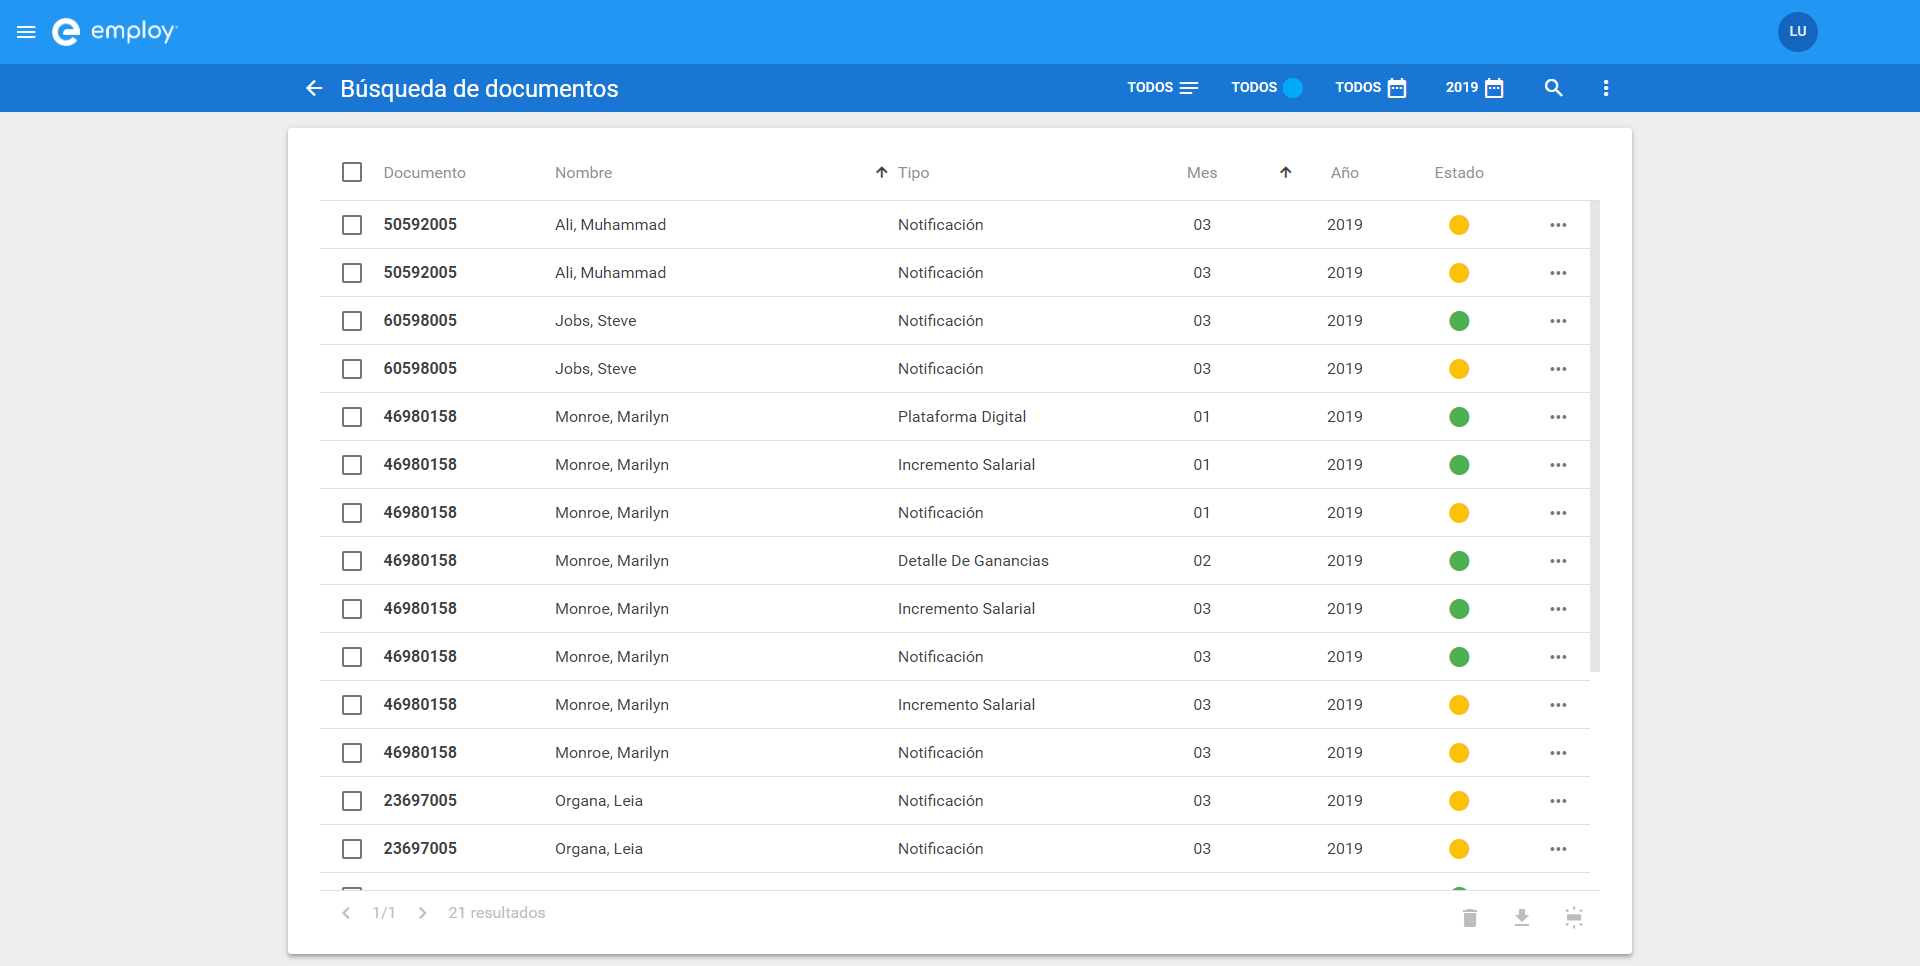
Task: Check the Monroe Plataforma Digital row checkbox
Action: click(x=352, y=417)
